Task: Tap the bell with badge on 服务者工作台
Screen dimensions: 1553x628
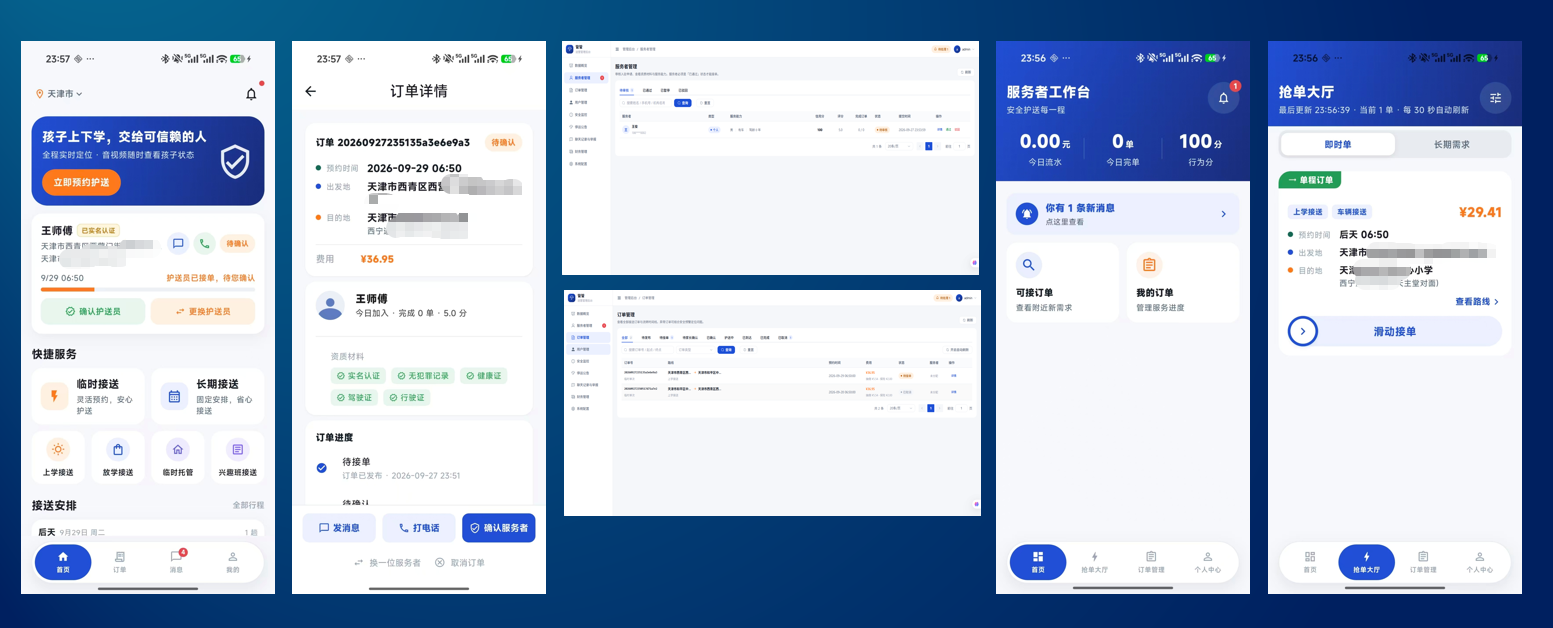Action: (x=1223, y=97)
